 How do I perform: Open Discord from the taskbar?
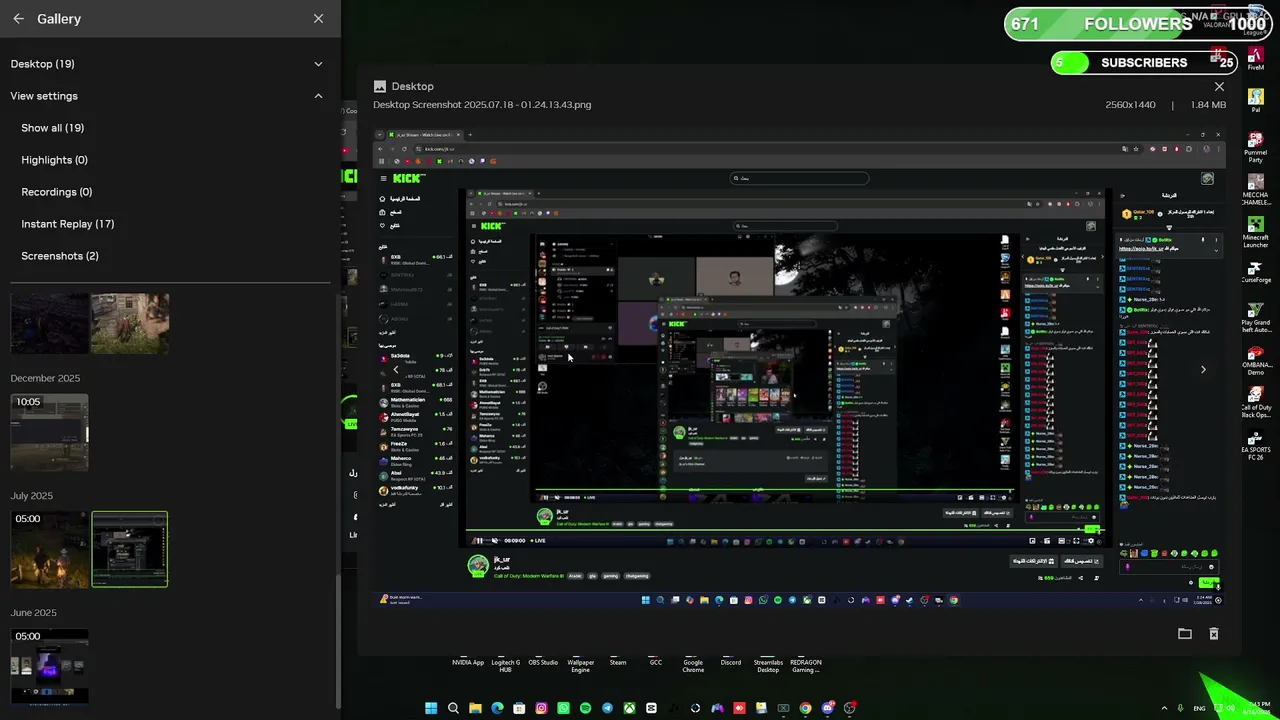pos(827,708)
